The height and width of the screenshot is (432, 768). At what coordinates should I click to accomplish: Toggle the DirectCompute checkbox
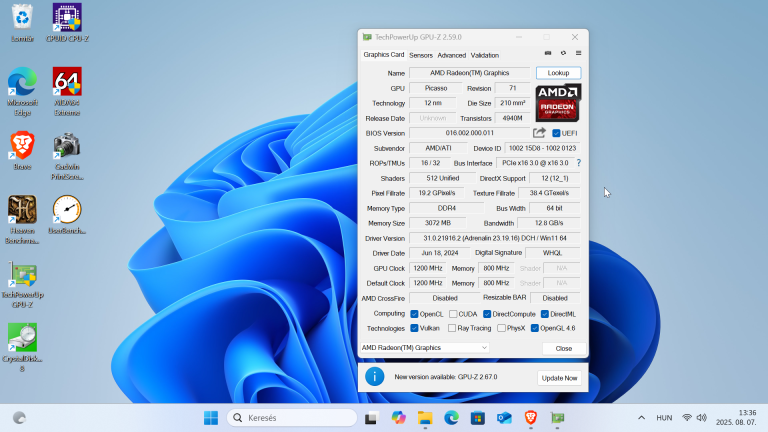(487, 314)
